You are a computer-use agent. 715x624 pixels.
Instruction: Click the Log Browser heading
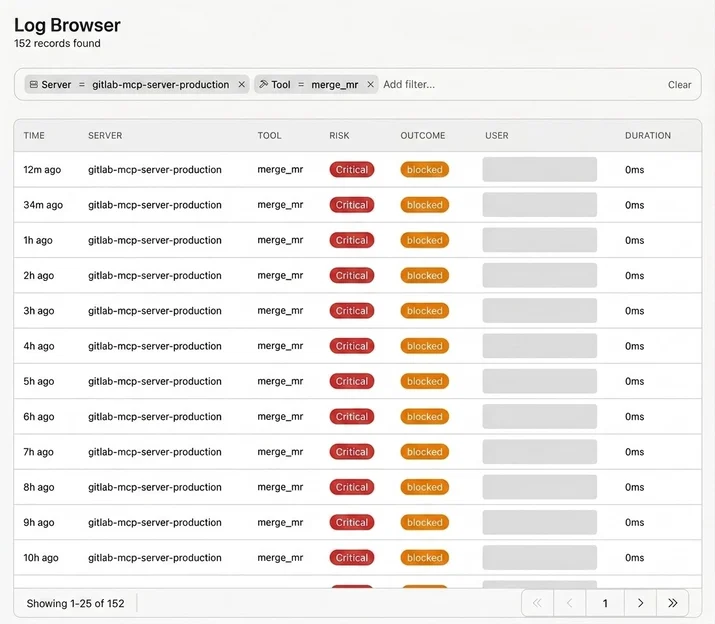(67, 25)
